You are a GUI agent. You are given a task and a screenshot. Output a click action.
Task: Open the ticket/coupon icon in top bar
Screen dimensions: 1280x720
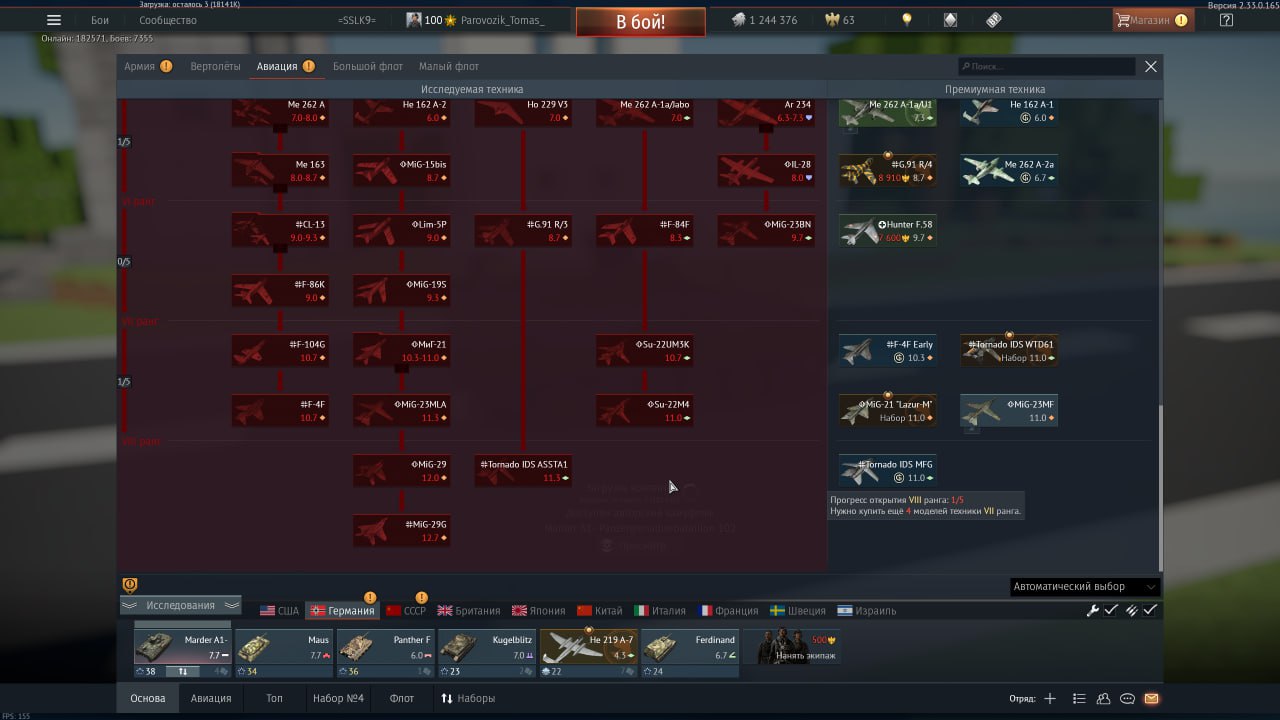(x=993, y=20)
